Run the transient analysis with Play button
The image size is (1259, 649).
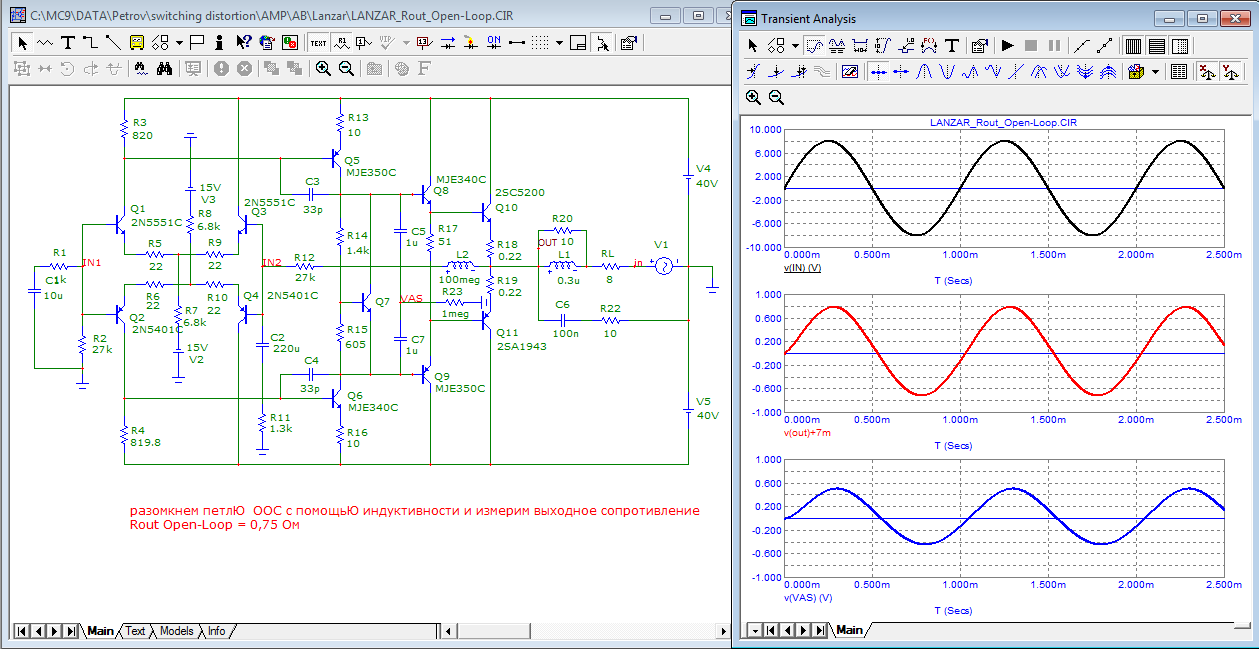point(1007,46)
